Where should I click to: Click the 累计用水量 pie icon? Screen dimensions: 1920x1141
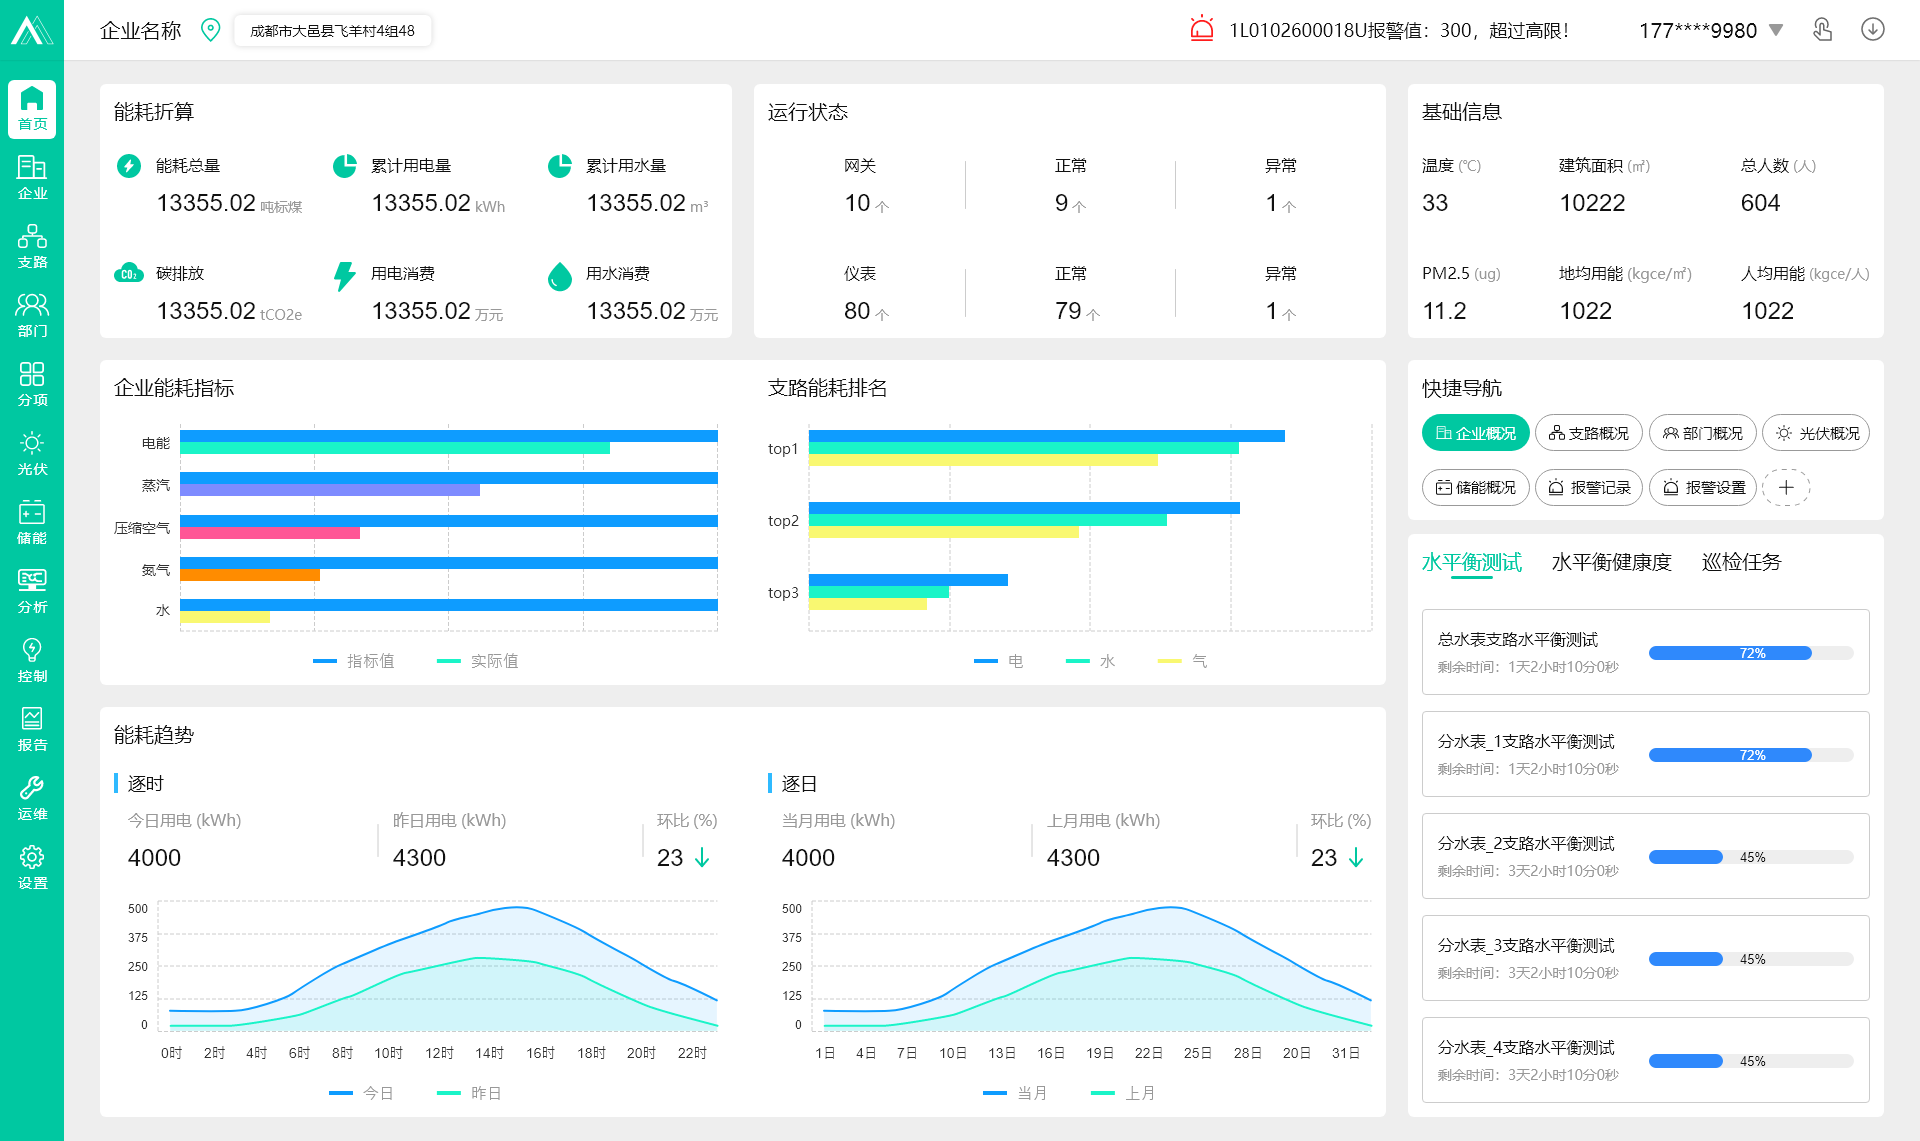coord(560,166)
